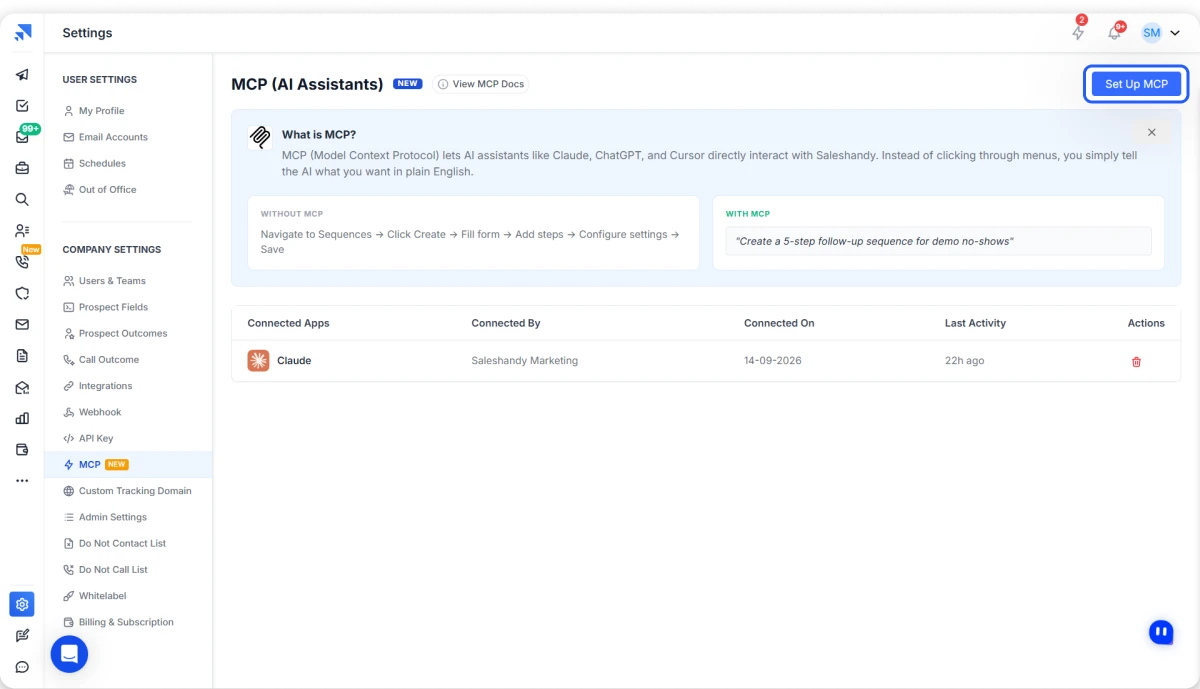This screenshot has width=1200, height=689.
Task: Click the What is MCP icon
Action: click(260, 137)
